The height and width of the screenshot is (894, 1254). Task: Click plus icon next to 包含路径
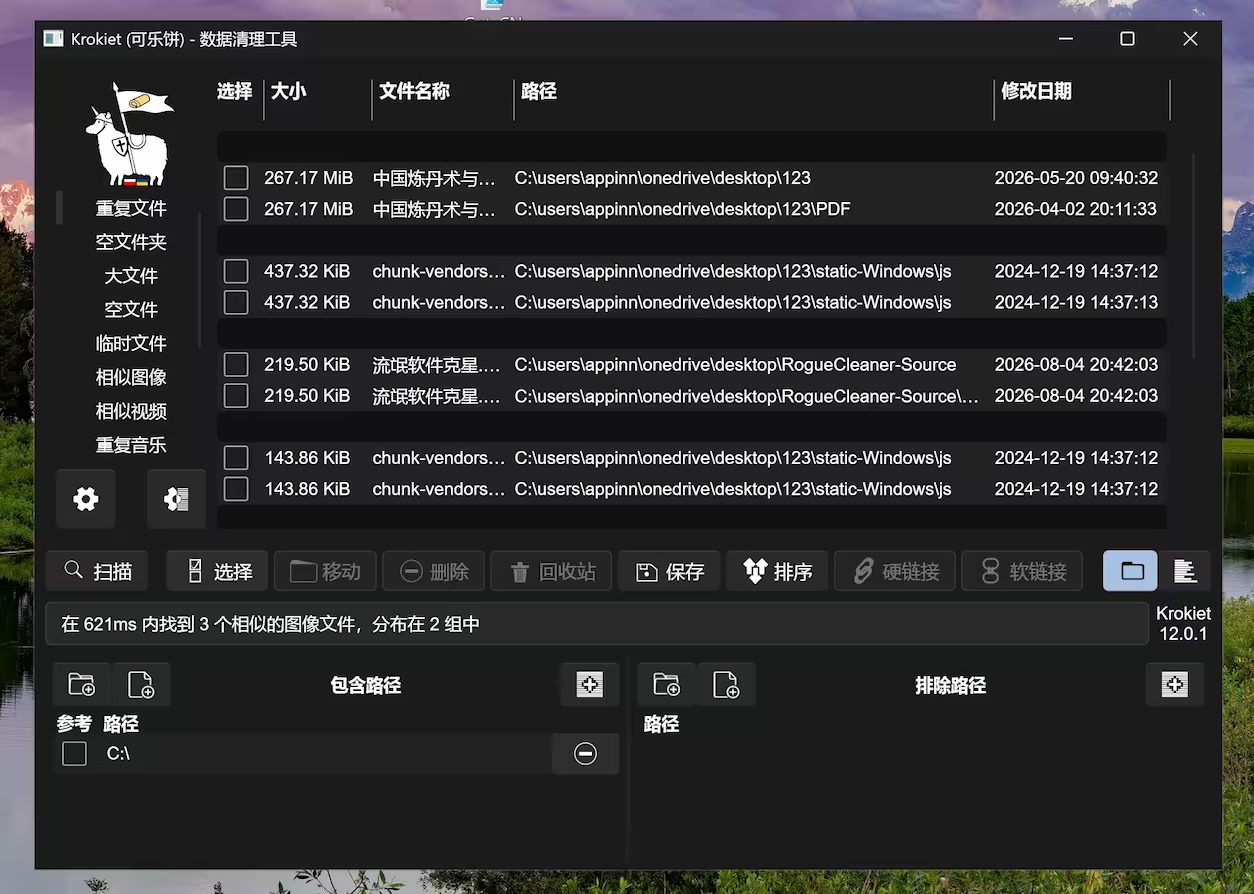[590, 685]
